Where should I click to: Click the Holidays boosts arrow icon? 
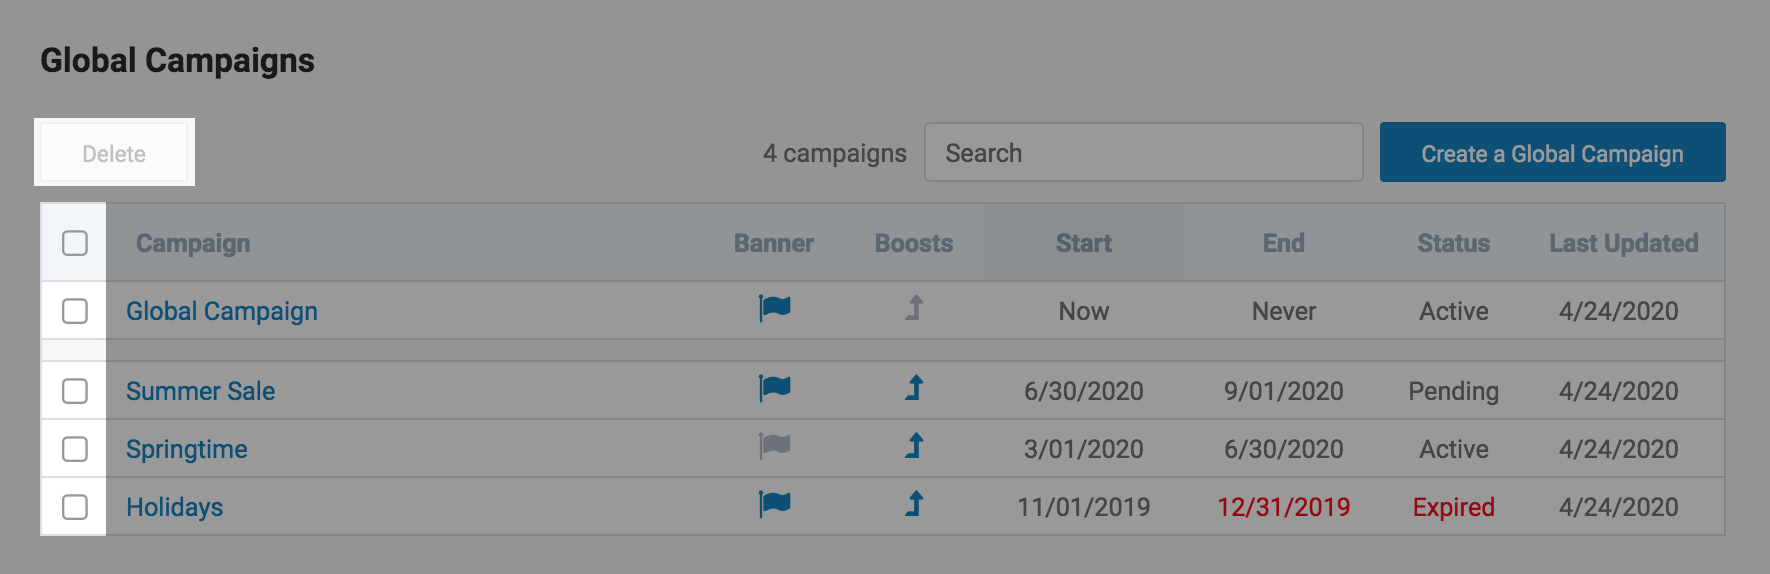(x=914, y=505)
